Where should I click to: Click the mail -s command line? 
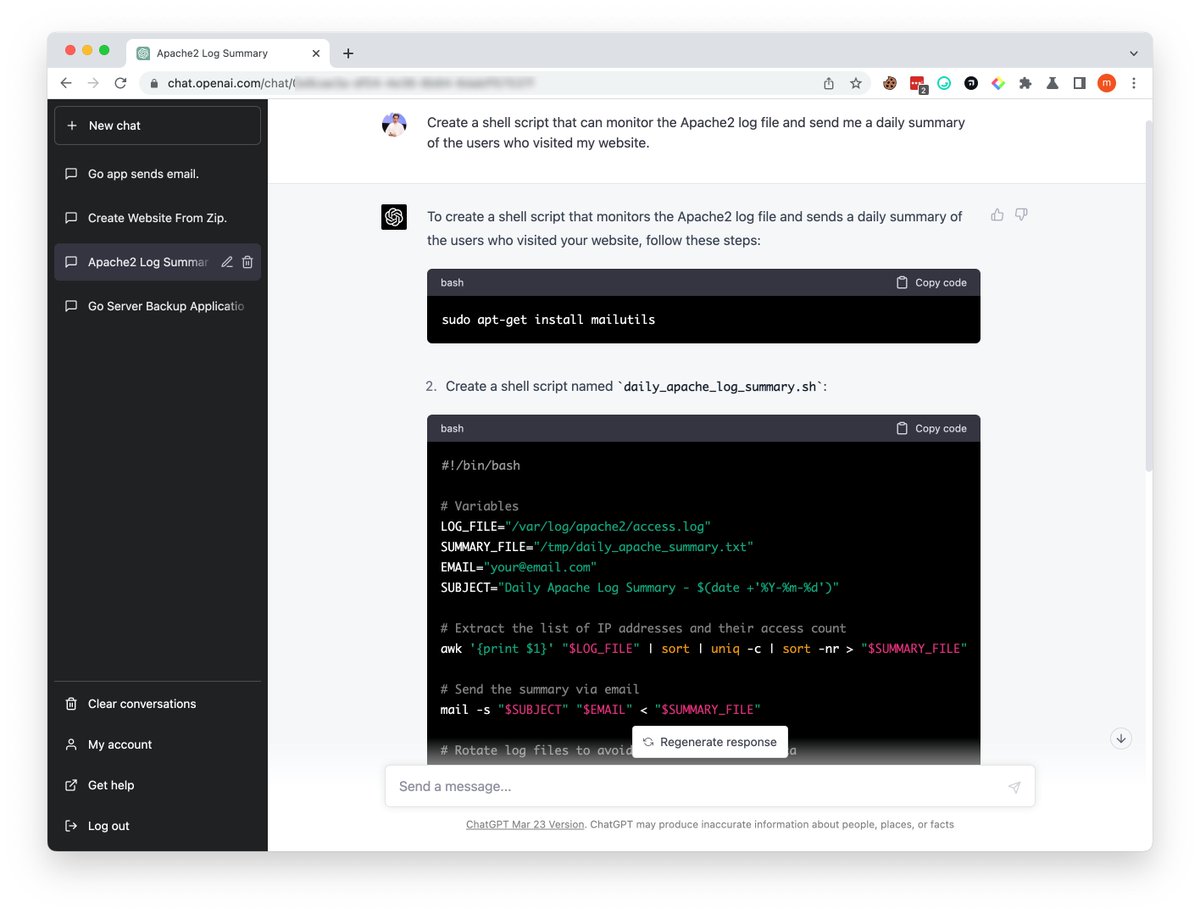tap(600, 710)
